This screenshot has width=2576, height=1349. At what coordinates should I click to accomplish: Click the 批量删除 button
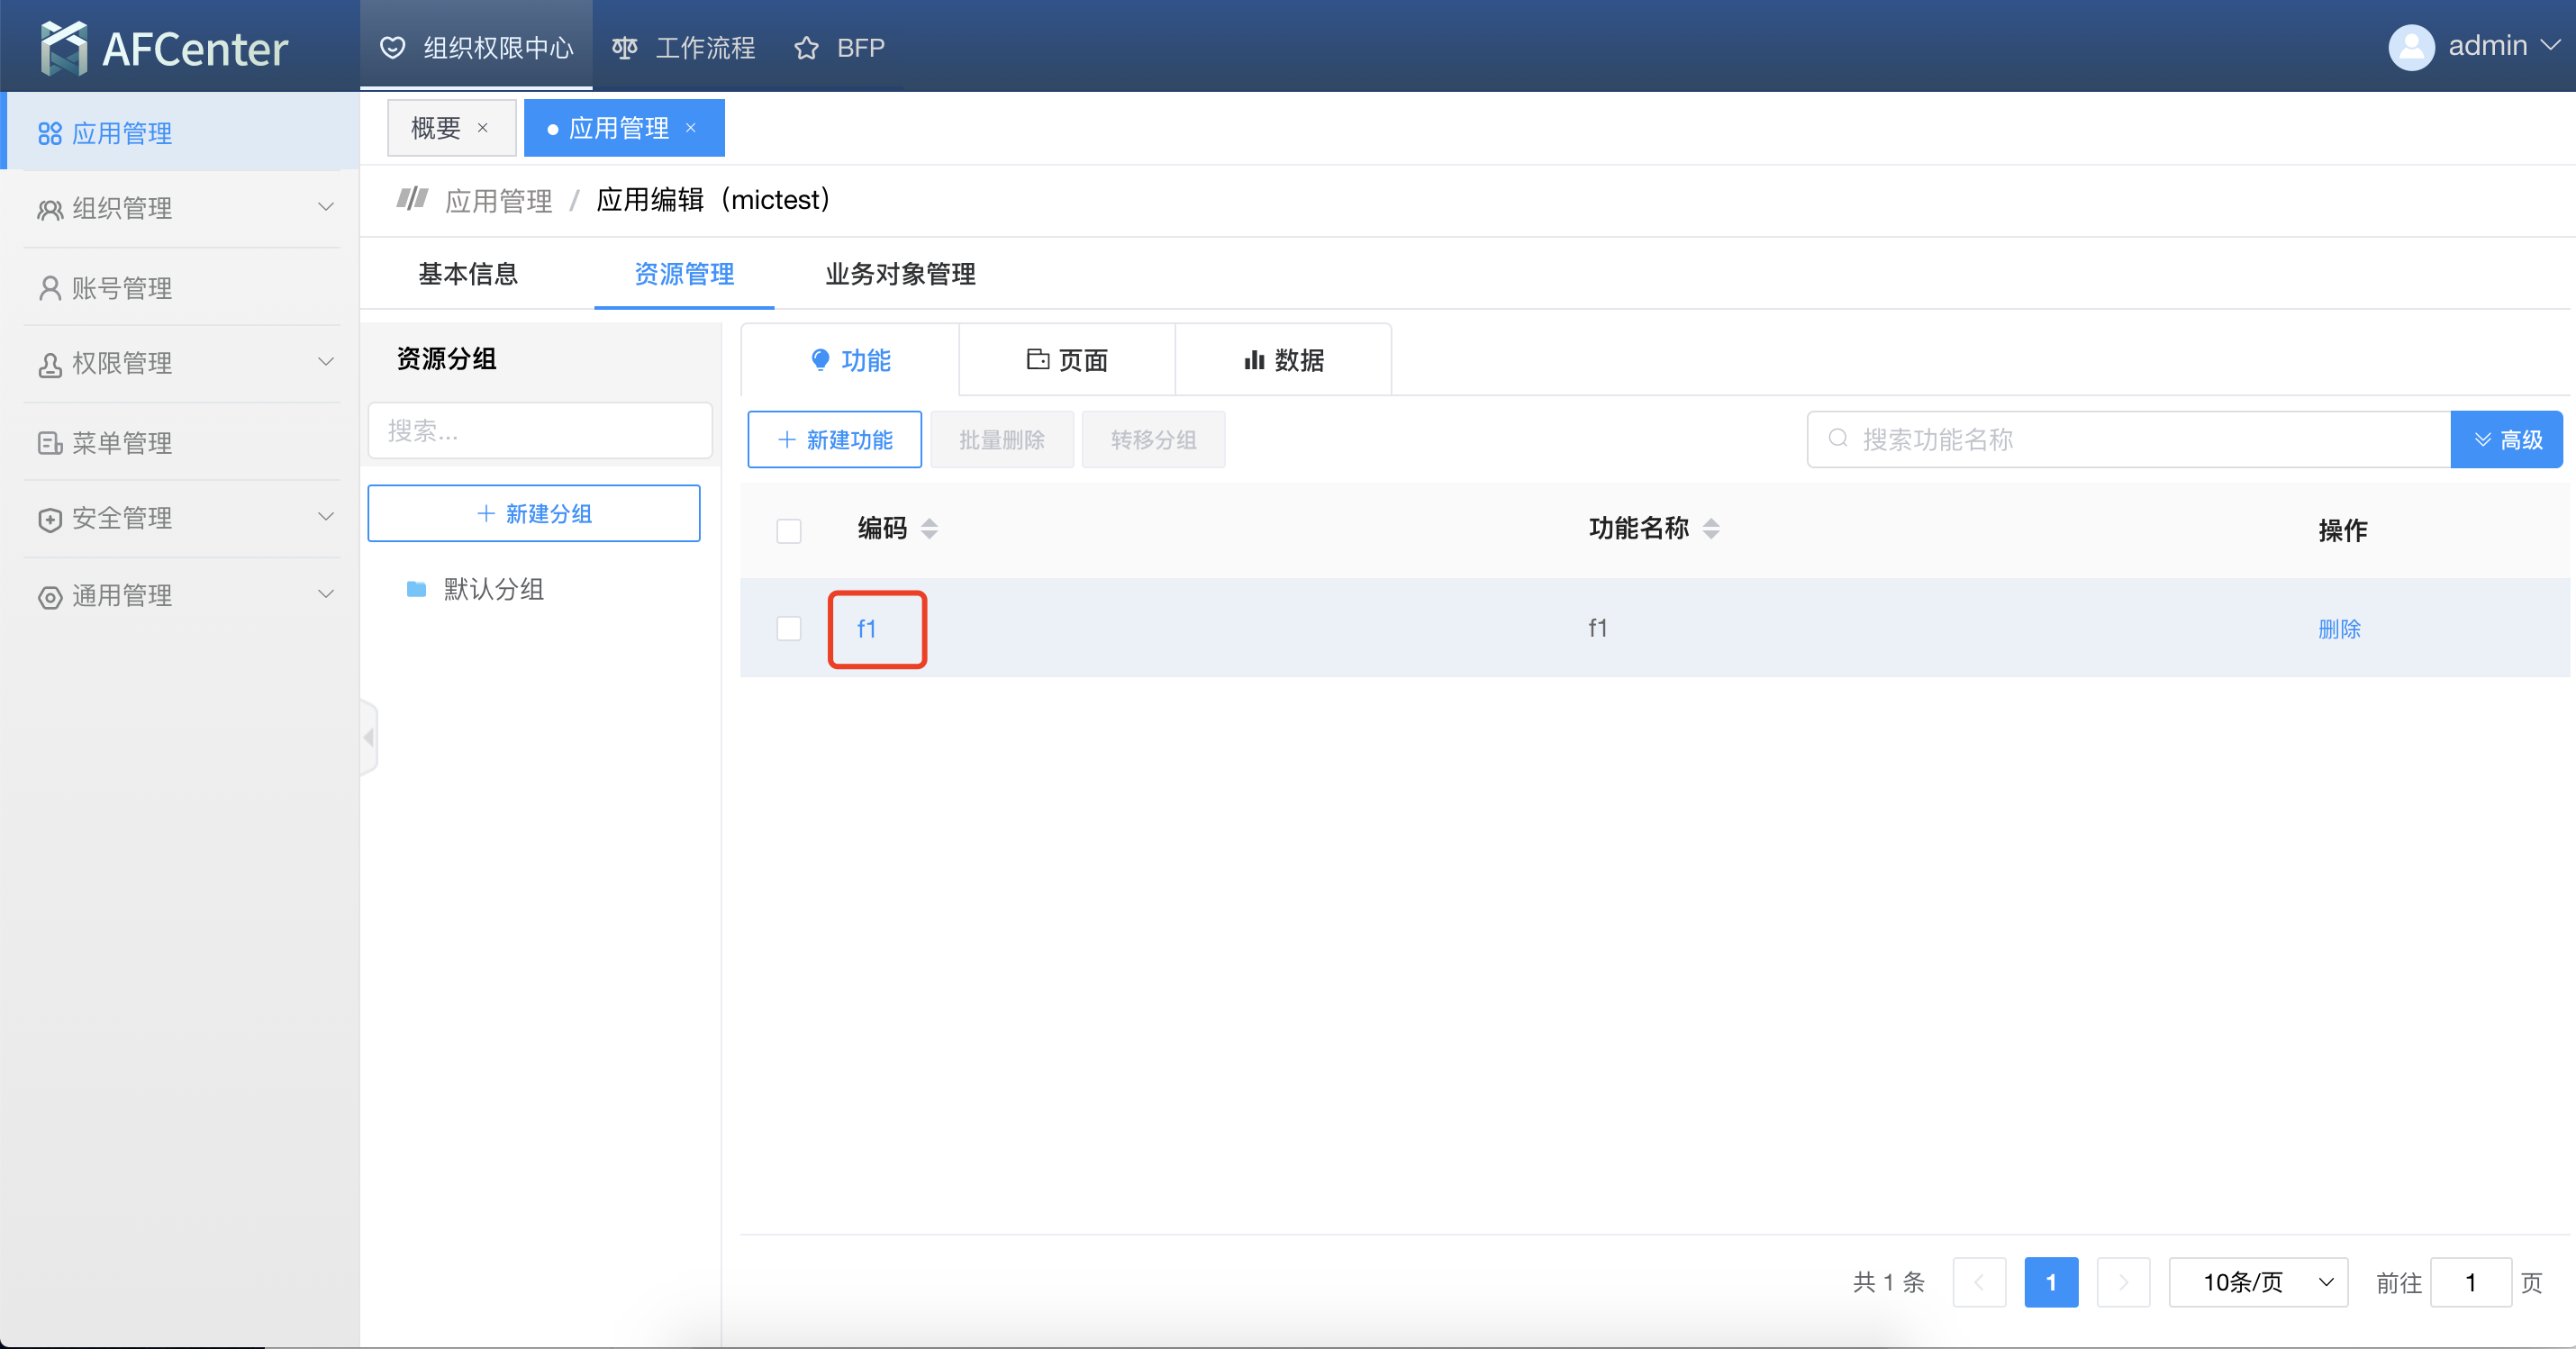[x=1002, y=440]
